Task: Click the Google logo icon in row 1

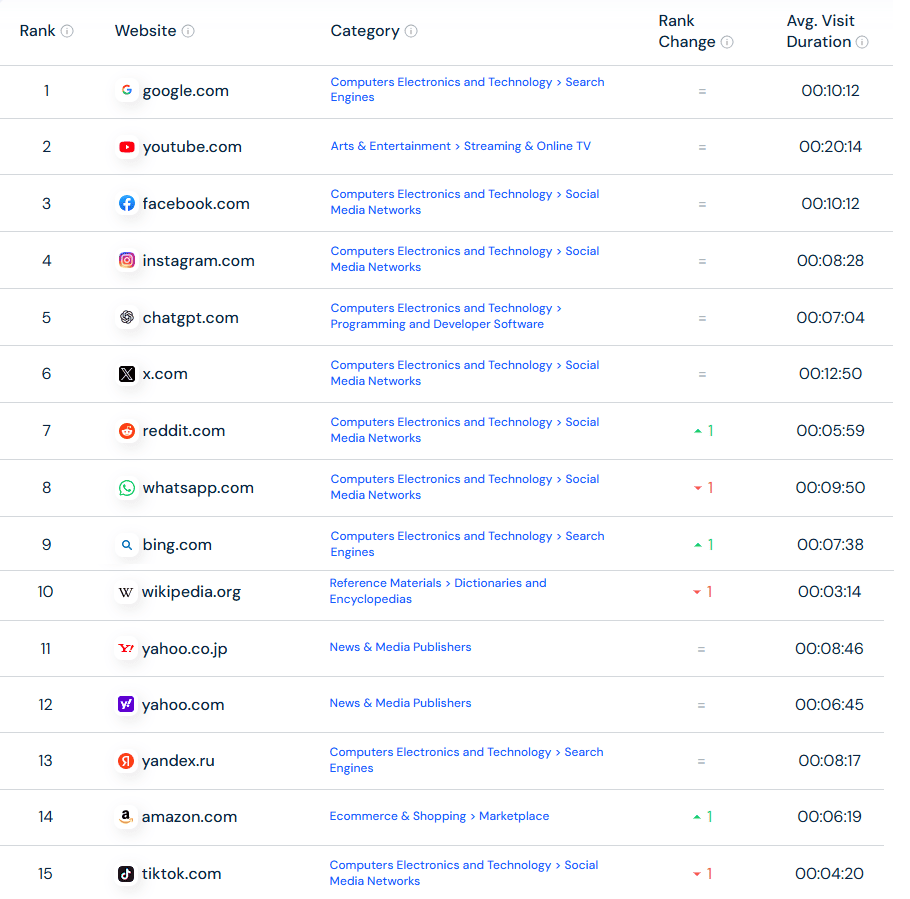Action: coord(127,91)
